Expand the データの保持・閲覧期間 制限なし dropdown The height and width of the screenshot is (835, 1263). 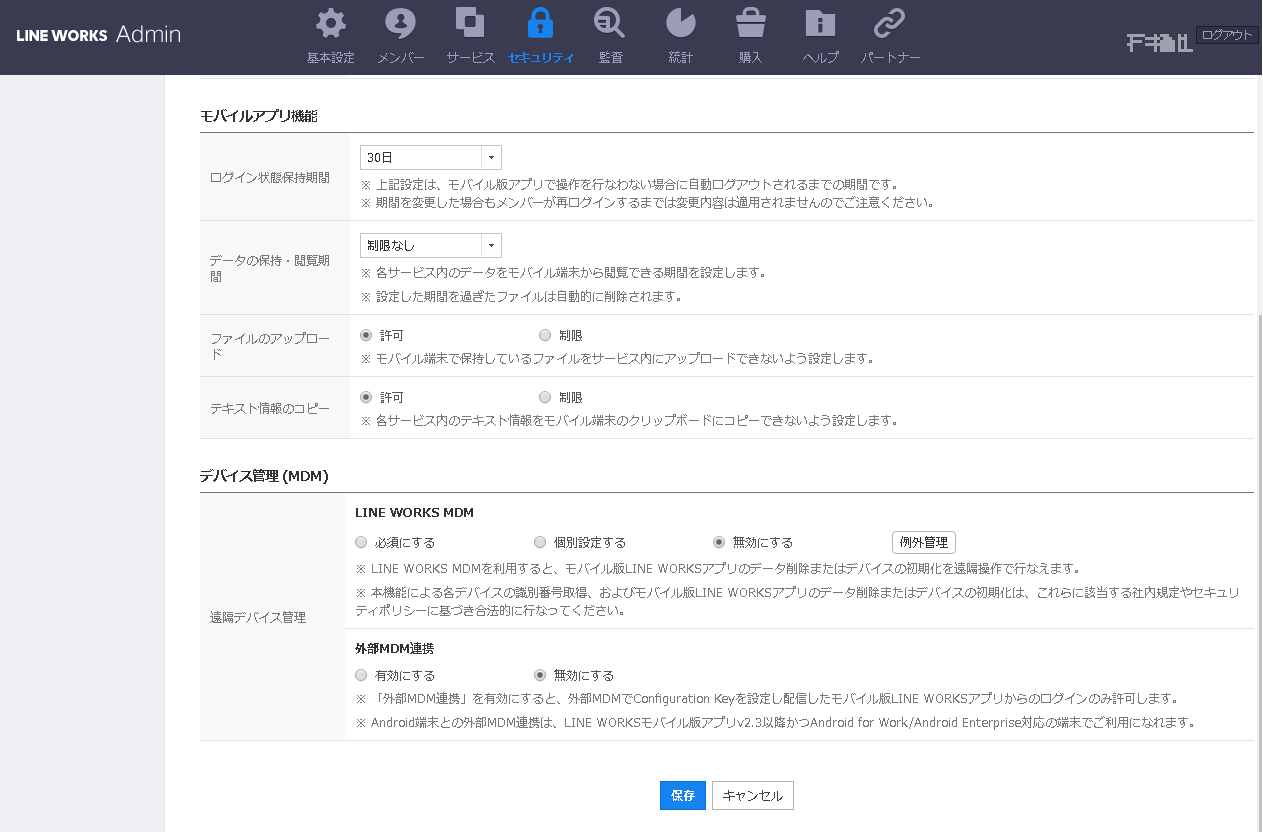point(430,246)
